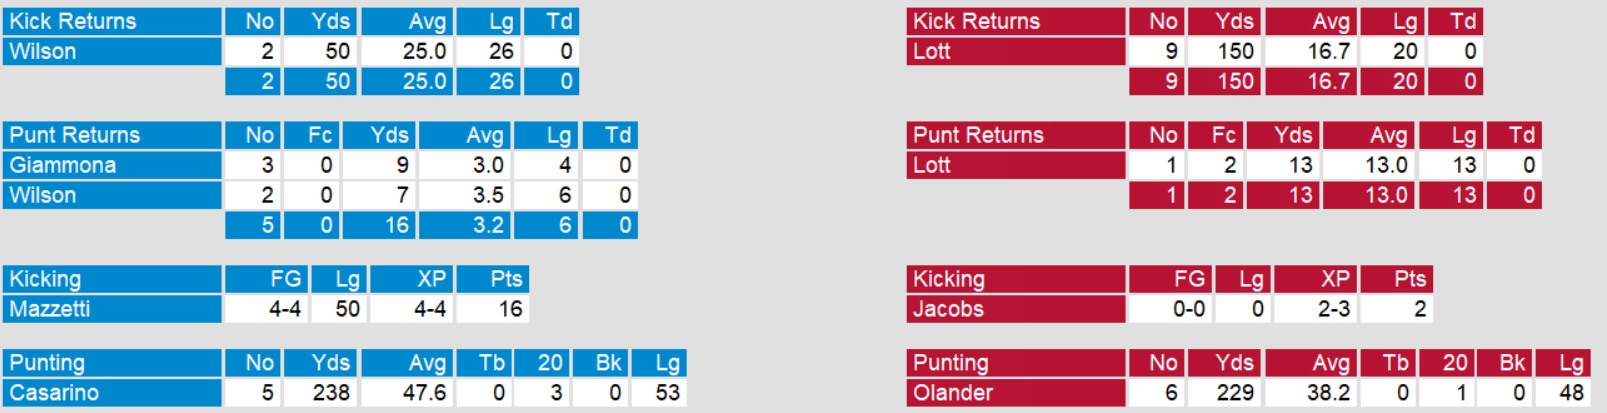Click the Yds column in blue Punting header

[x=321, y=363]
